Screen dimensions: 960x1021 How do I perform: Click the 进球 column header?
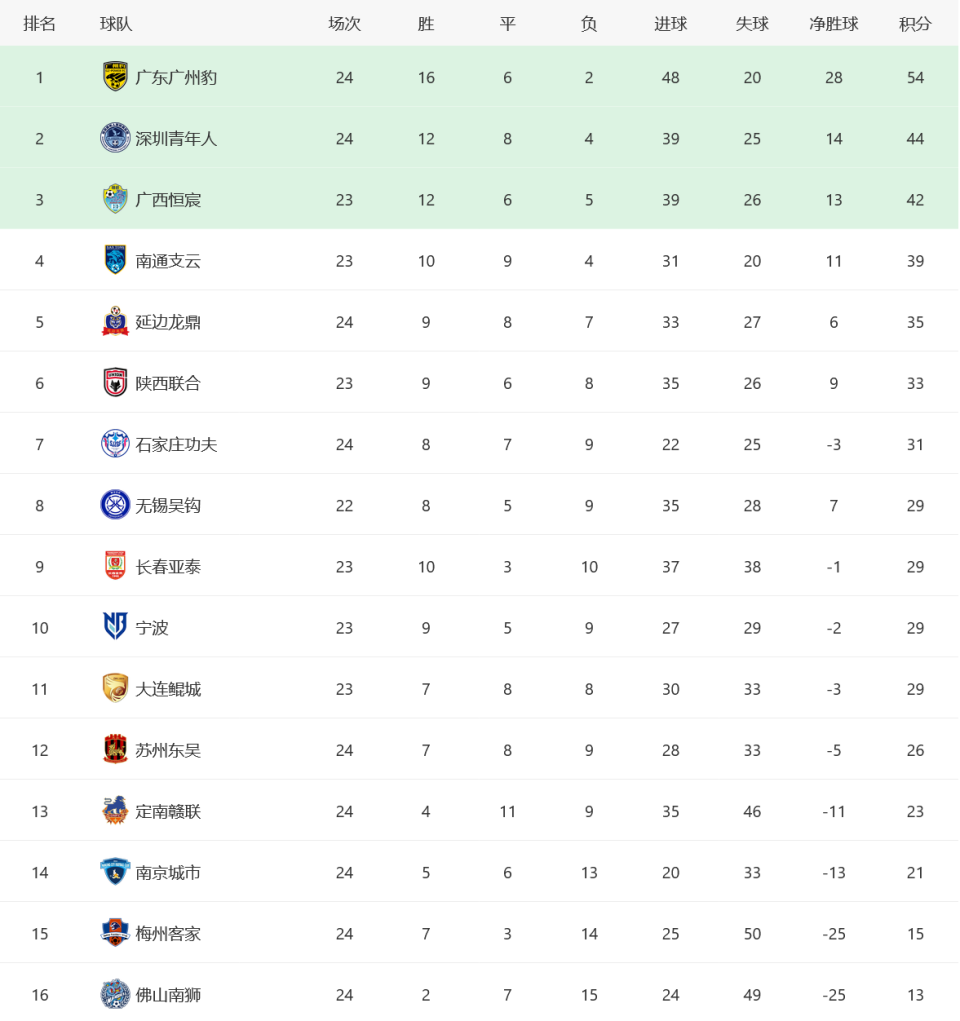click(671, 24)
